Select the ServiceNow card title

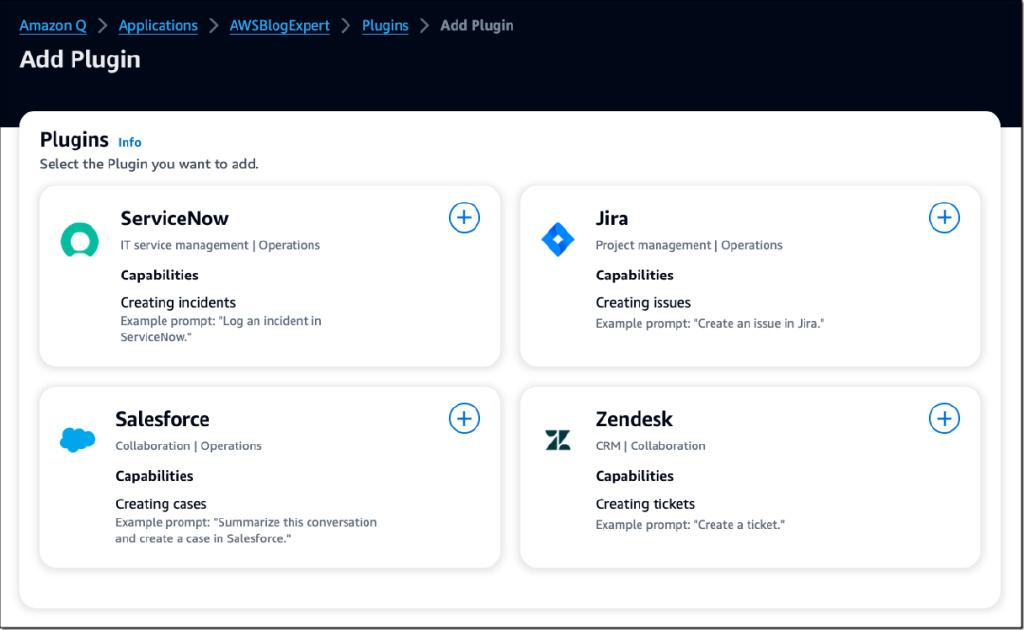pos(174,218)
